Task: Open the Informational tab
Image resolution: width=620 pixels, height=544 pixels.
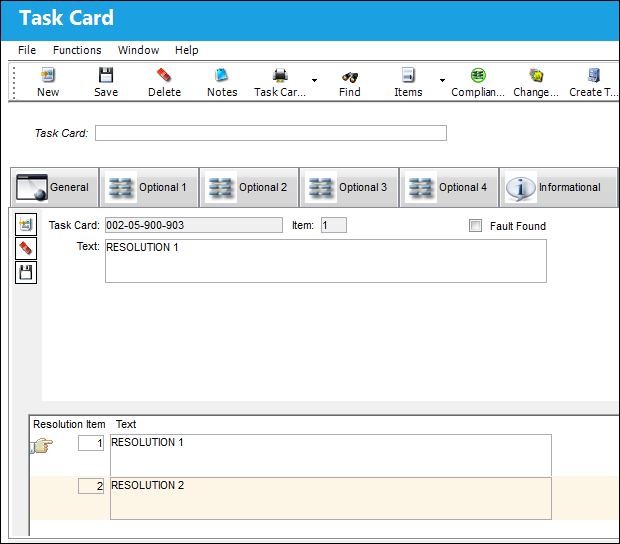Action: pos(558,187)
